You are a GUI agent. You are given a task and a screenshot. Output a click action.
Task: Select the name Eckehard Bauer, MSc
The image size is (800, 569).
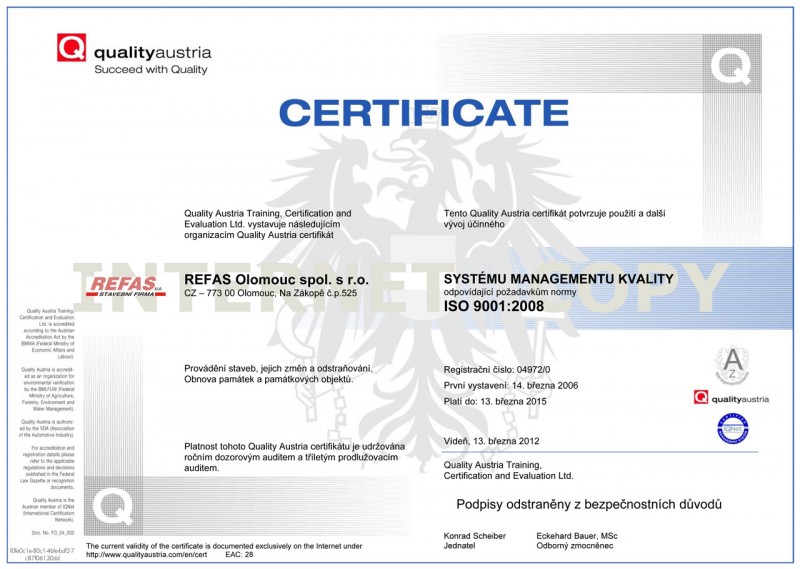577,536
